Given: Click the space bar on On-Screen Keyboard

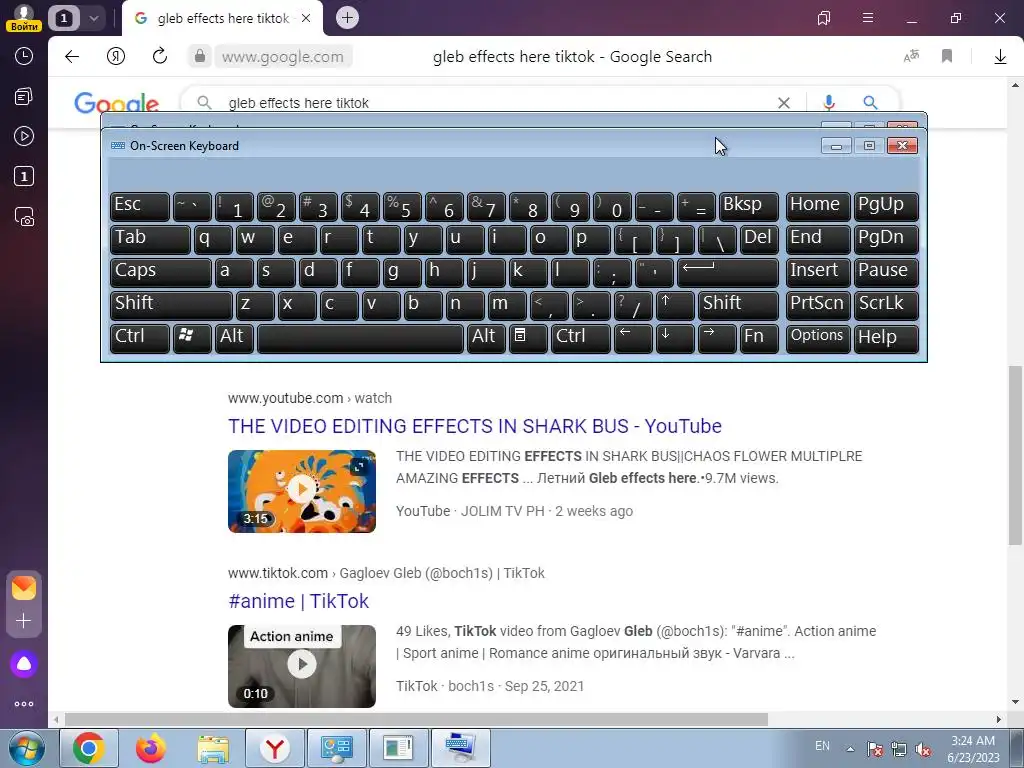Looking at the screenshot, I should (360, 338).
